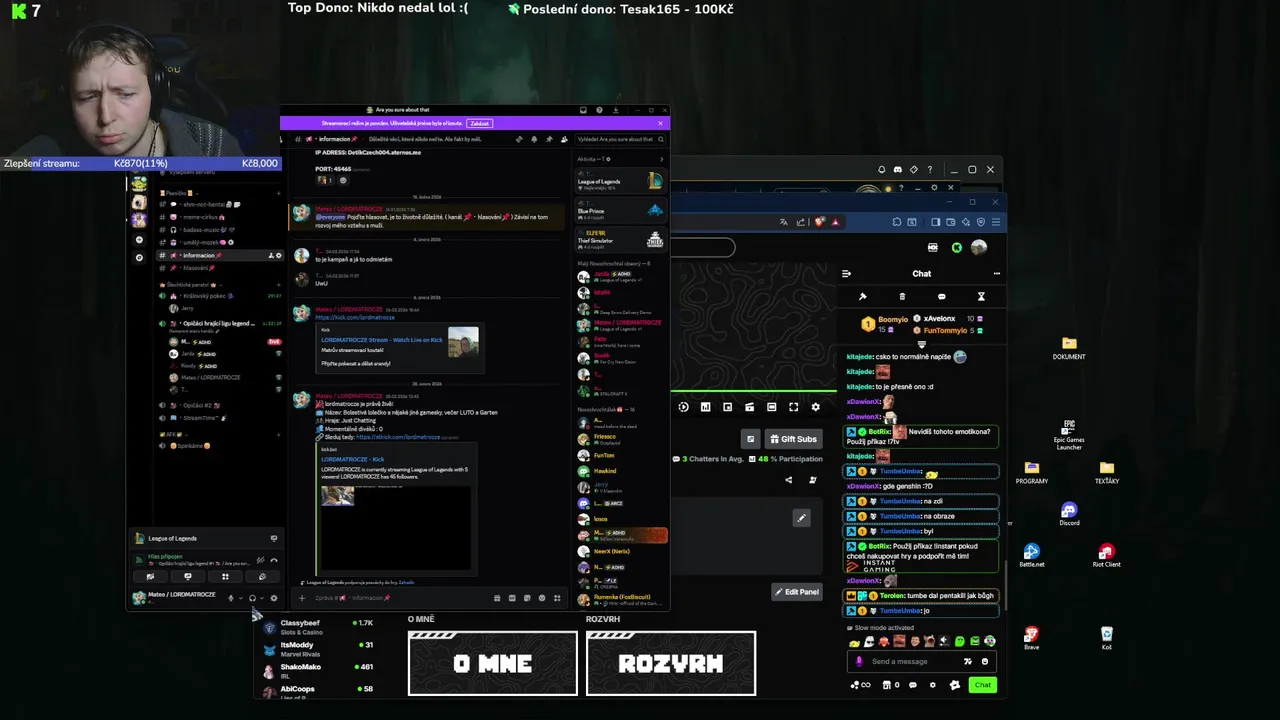Image resolution: width=1280 pixels, height=720 pixels.
Task: Open Discord desktop shortcut icon
Action: 1069,514
